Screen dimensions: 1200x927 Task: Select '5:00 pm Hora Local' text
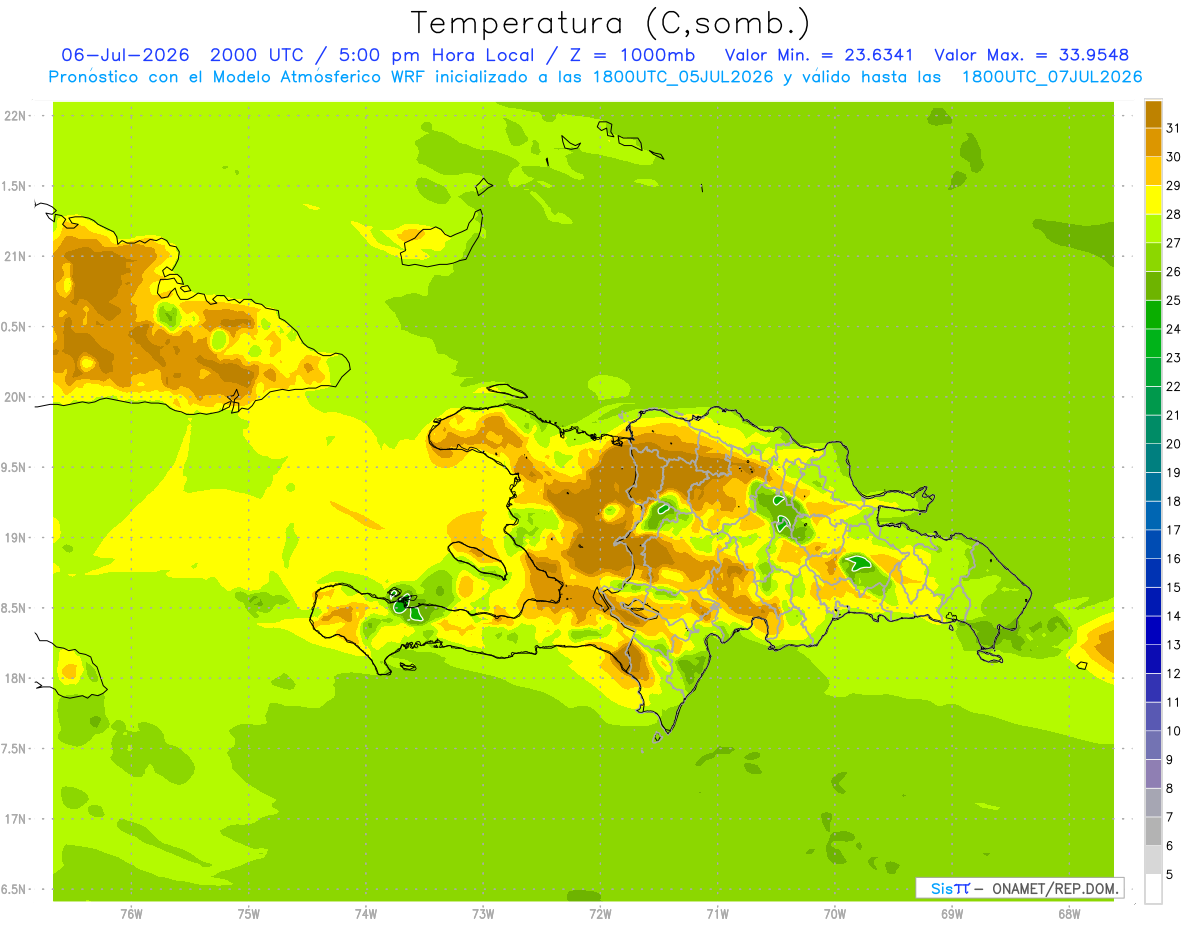(x=434, y=55)
